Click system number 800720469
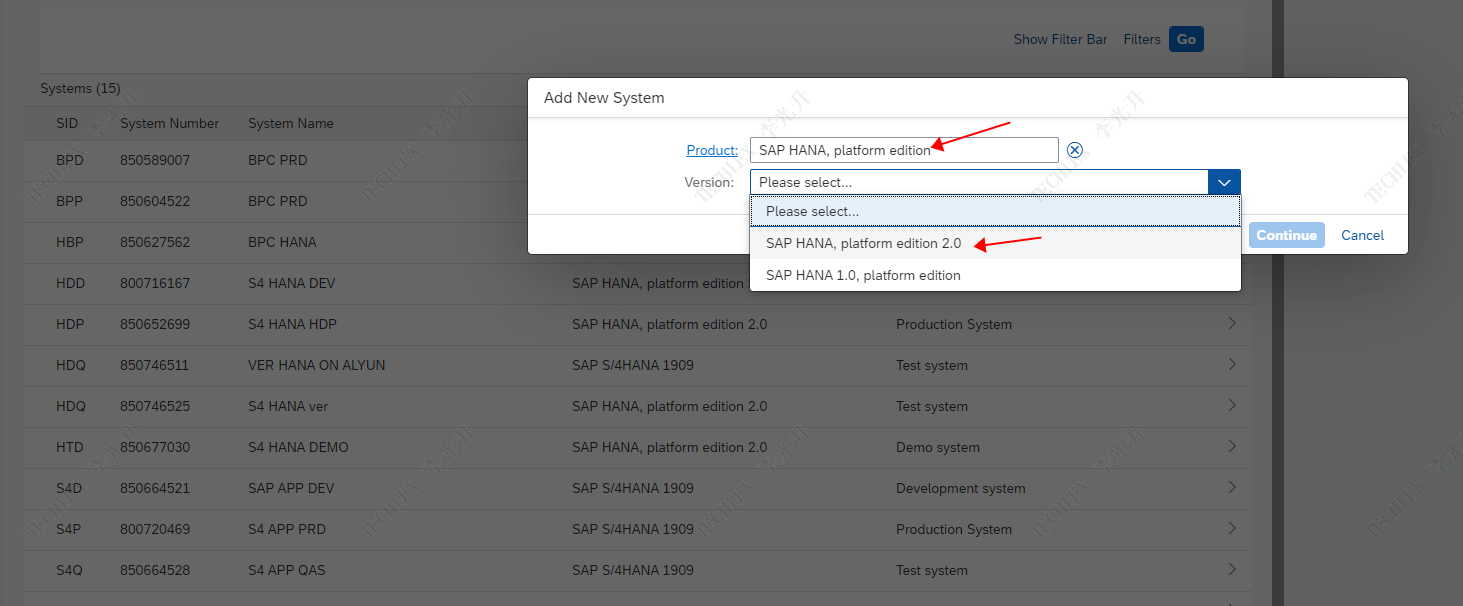Viewport: 1463px width, 606px height. pyautogui.click(x=155, y=529)
